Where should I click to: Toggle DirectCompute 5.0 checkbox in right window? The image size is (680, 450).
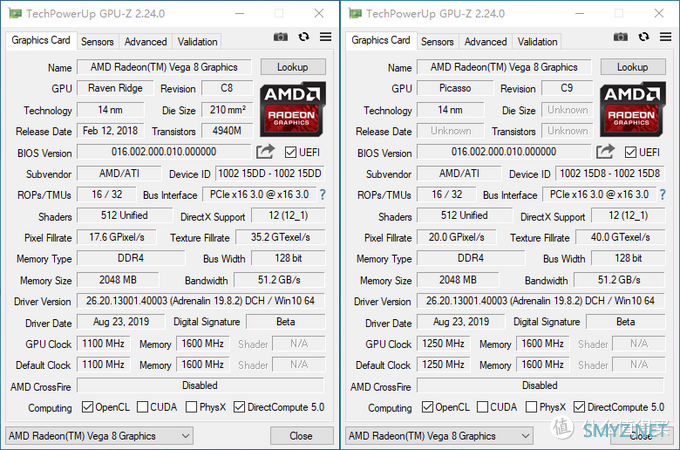tap(579, 407)
